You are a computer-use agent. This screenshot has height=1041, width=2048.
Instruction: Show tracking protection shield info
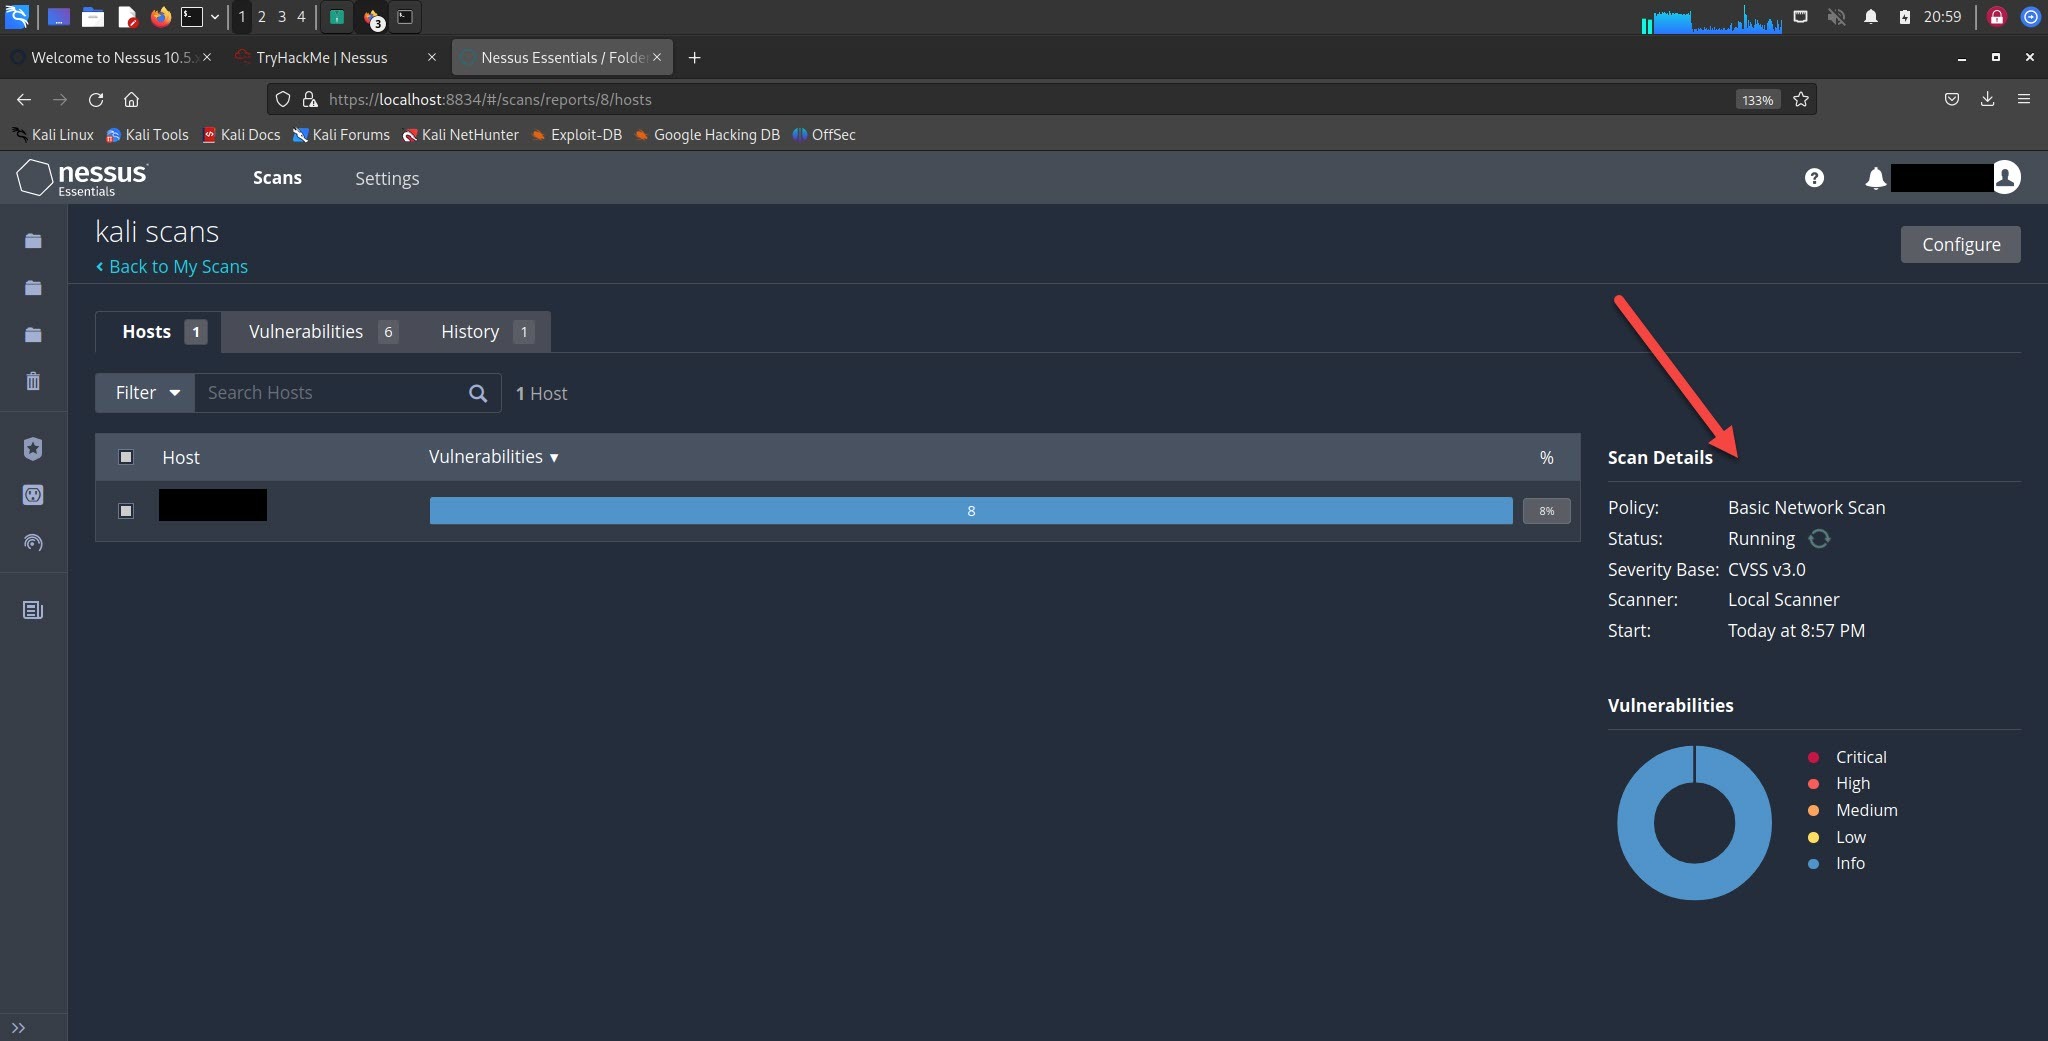pyautogui.click(x=283, y=99)
